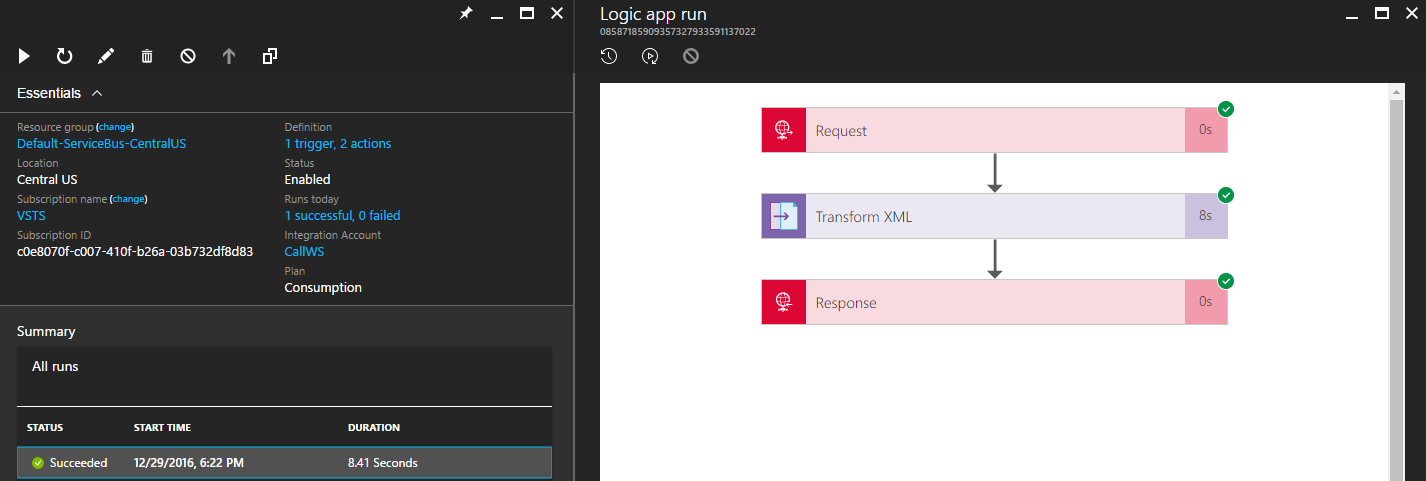Click the pin blade icon
Viewport: 1426px width, 481px height.
coord(465,13)
